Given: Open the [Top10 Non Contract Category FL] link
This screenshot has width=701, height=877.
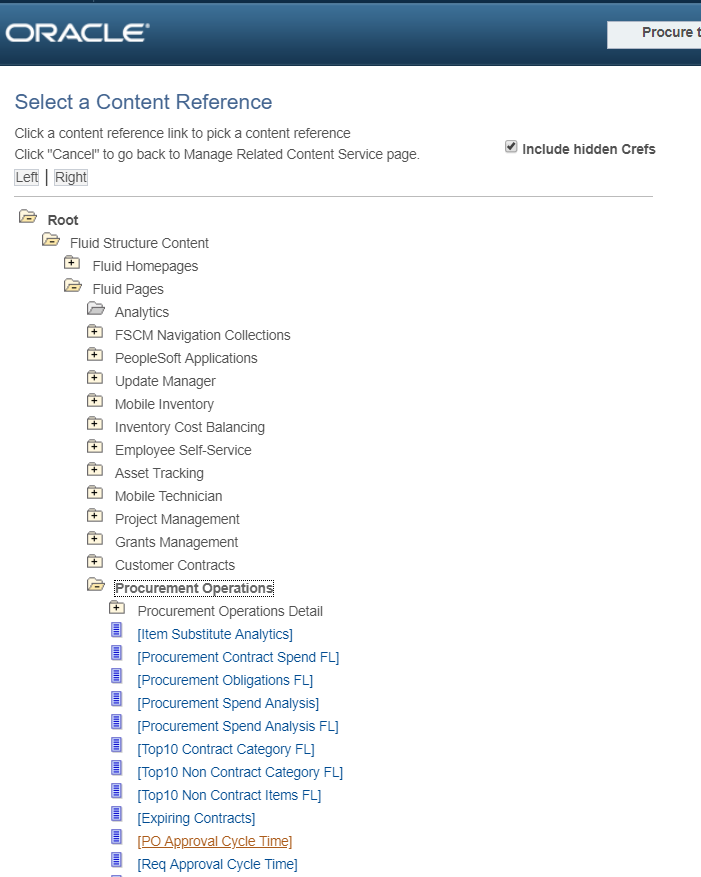Looking at the screenshot, I should (x=240, y=772).
